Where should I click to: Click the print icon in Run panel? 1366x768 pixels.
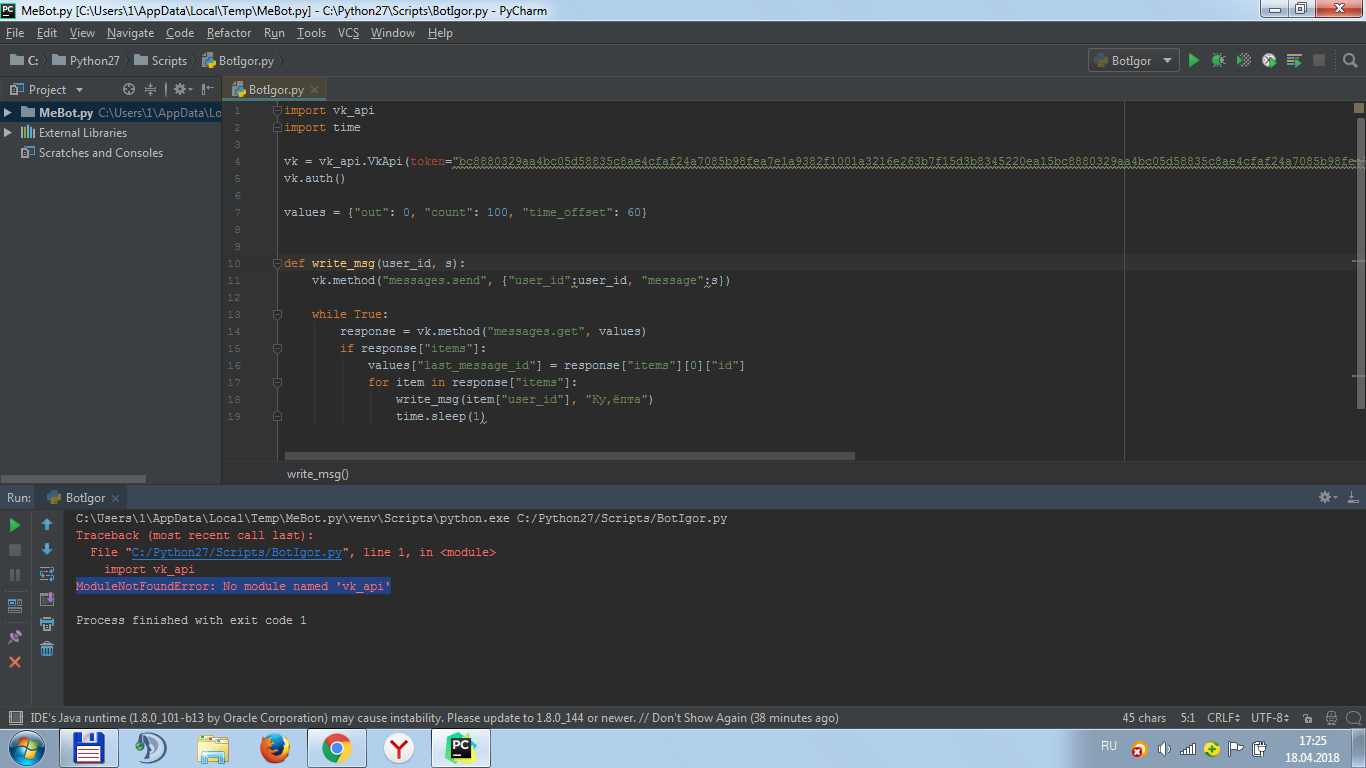pos(46,624)
